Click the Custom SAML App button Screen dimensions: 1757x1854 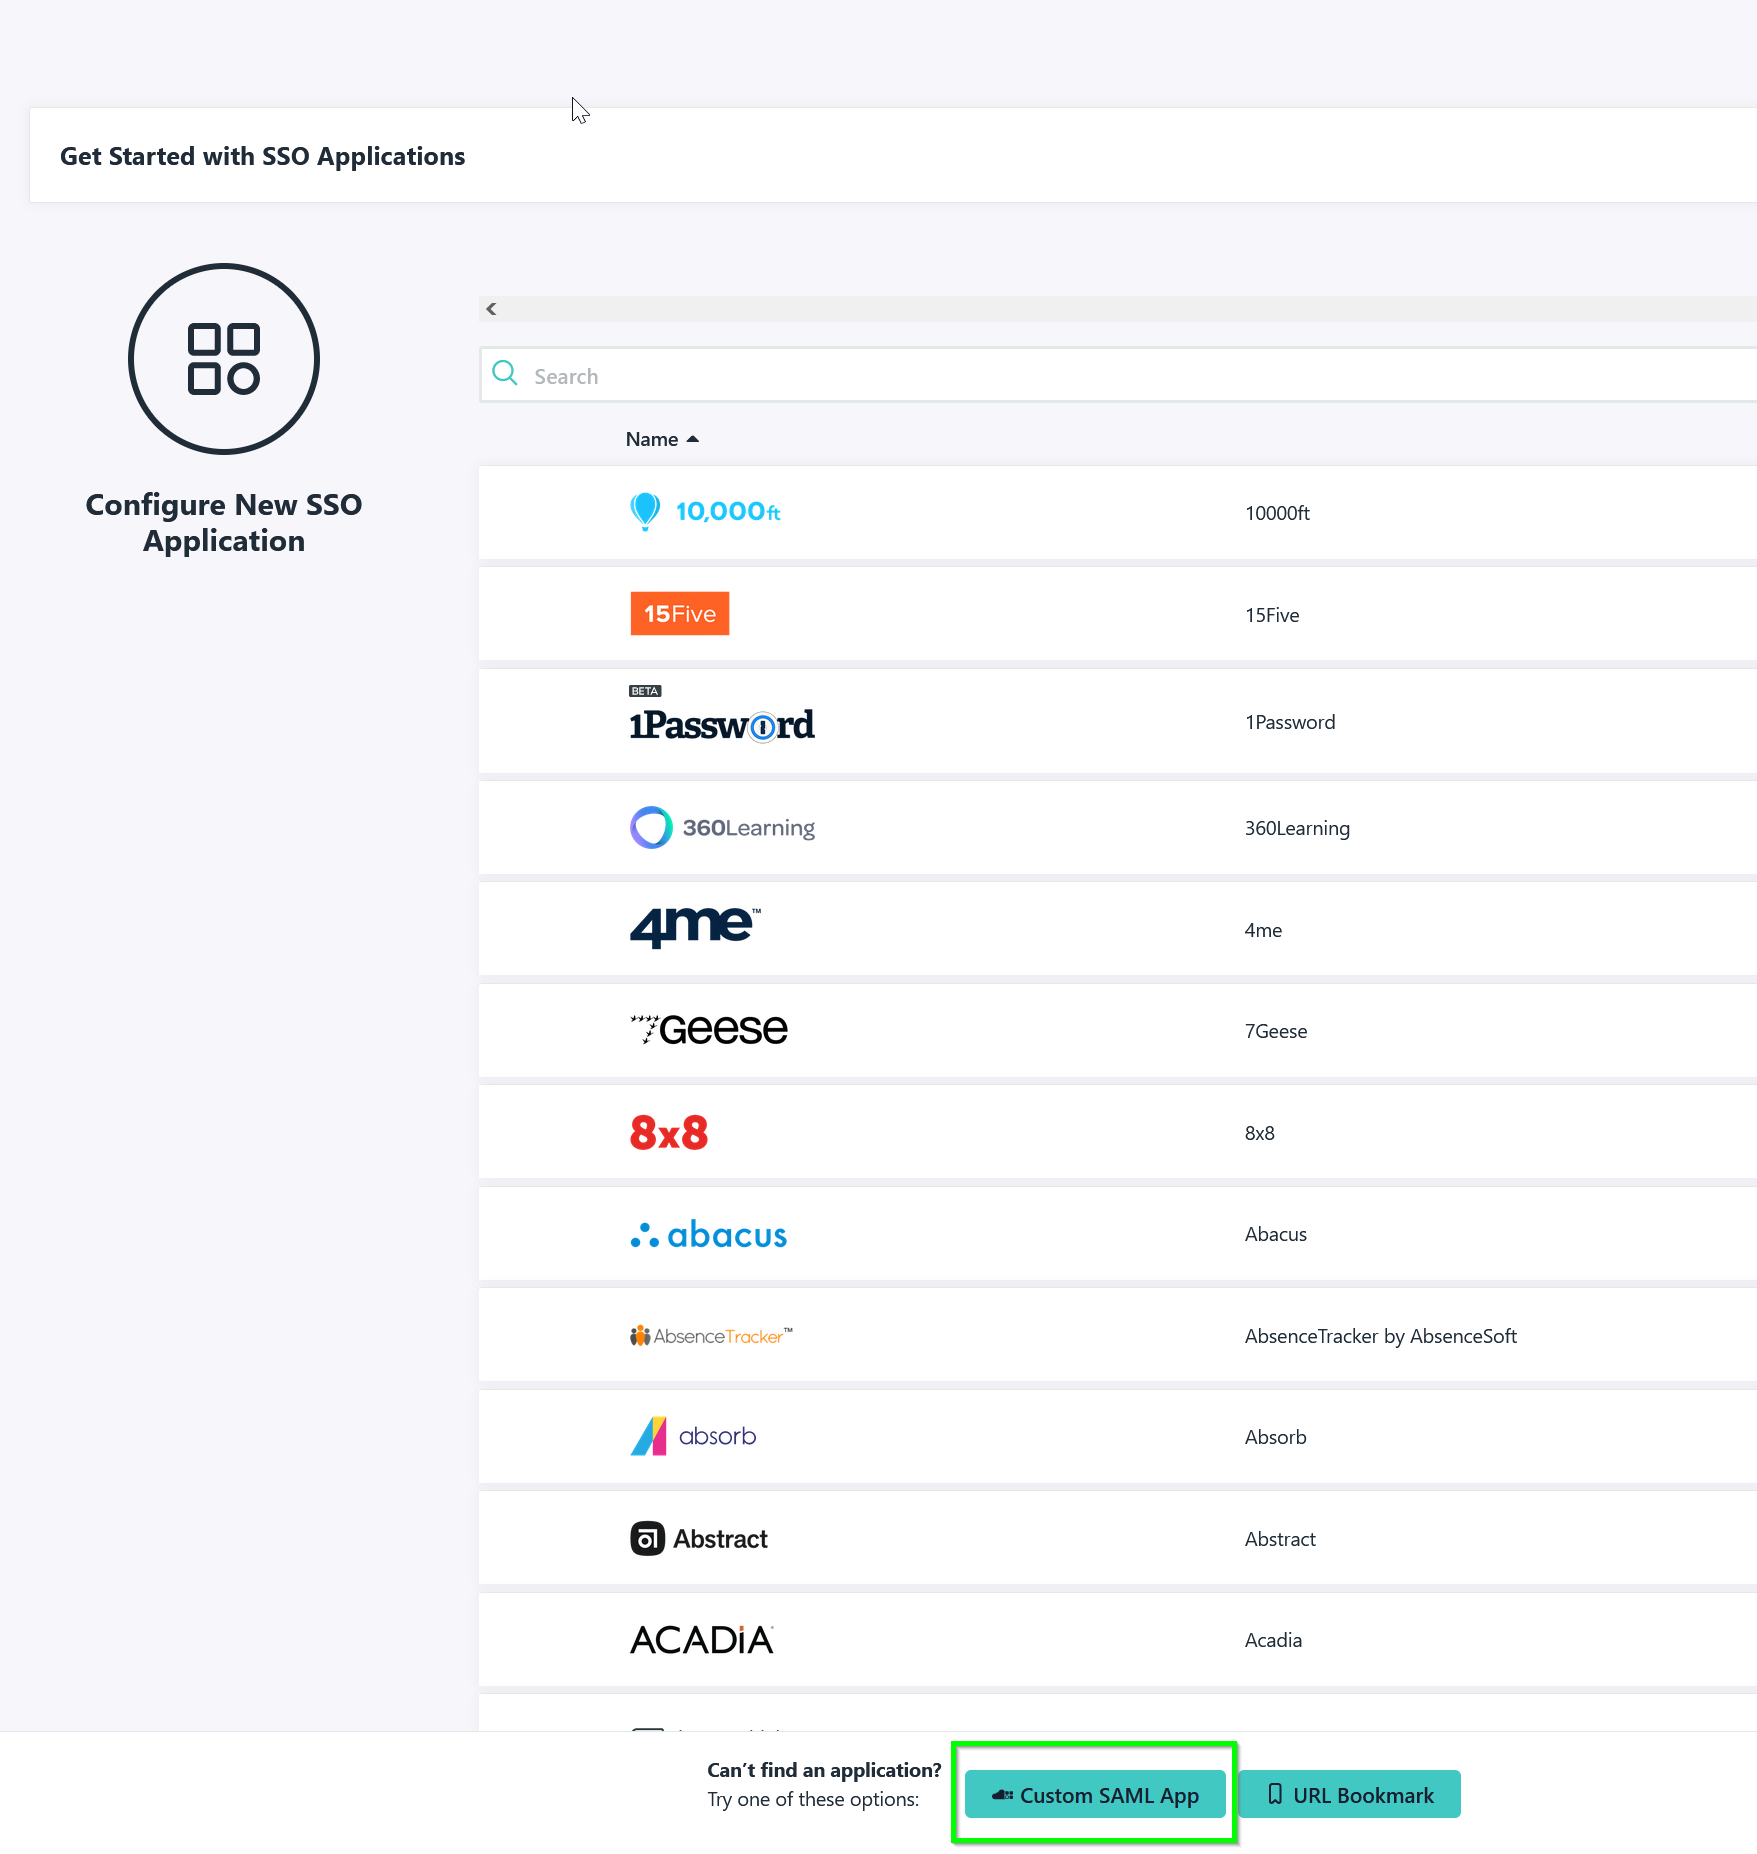(1095, 1795)
